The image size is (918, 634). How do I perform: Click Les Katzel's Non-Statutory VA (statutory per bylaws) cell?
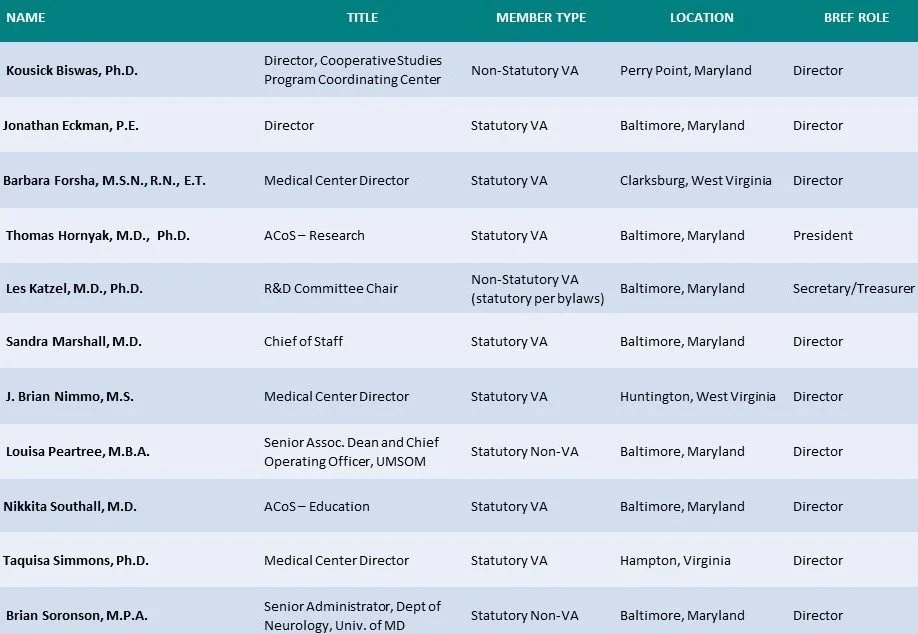(537, 289)
